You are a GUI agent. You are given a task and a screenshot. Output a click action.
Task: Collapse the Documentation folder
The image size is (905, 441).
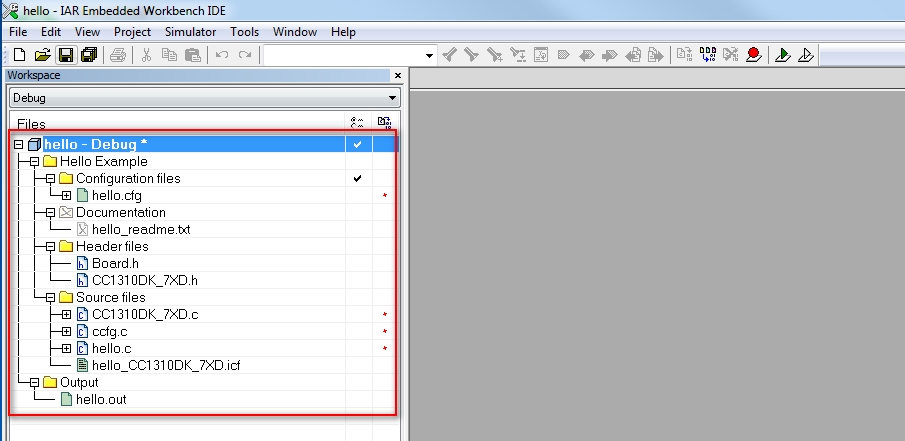point(51,212)
